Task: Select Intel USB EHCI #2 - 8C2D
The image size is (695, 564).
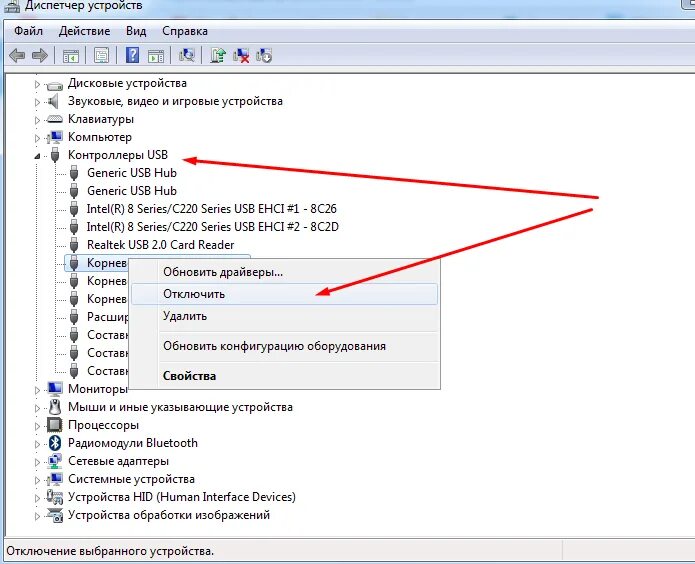Action: tap(213, 227)
